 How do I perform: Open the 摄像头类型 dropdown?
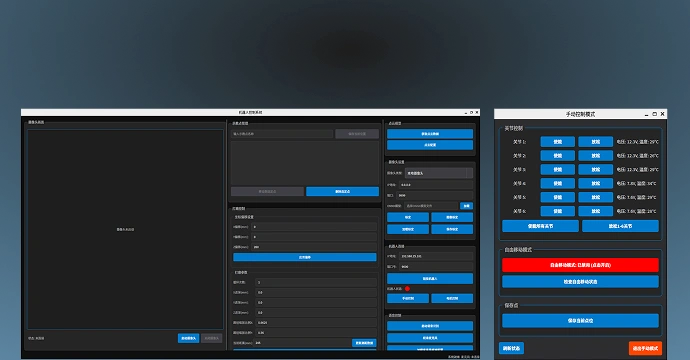439,173
